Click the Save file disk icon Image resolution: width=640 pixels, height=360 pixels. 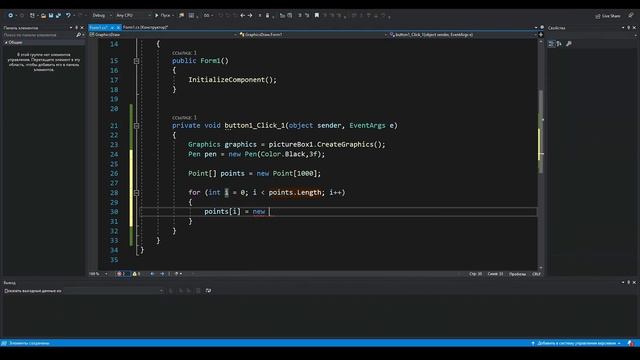(x=51, y=16)
